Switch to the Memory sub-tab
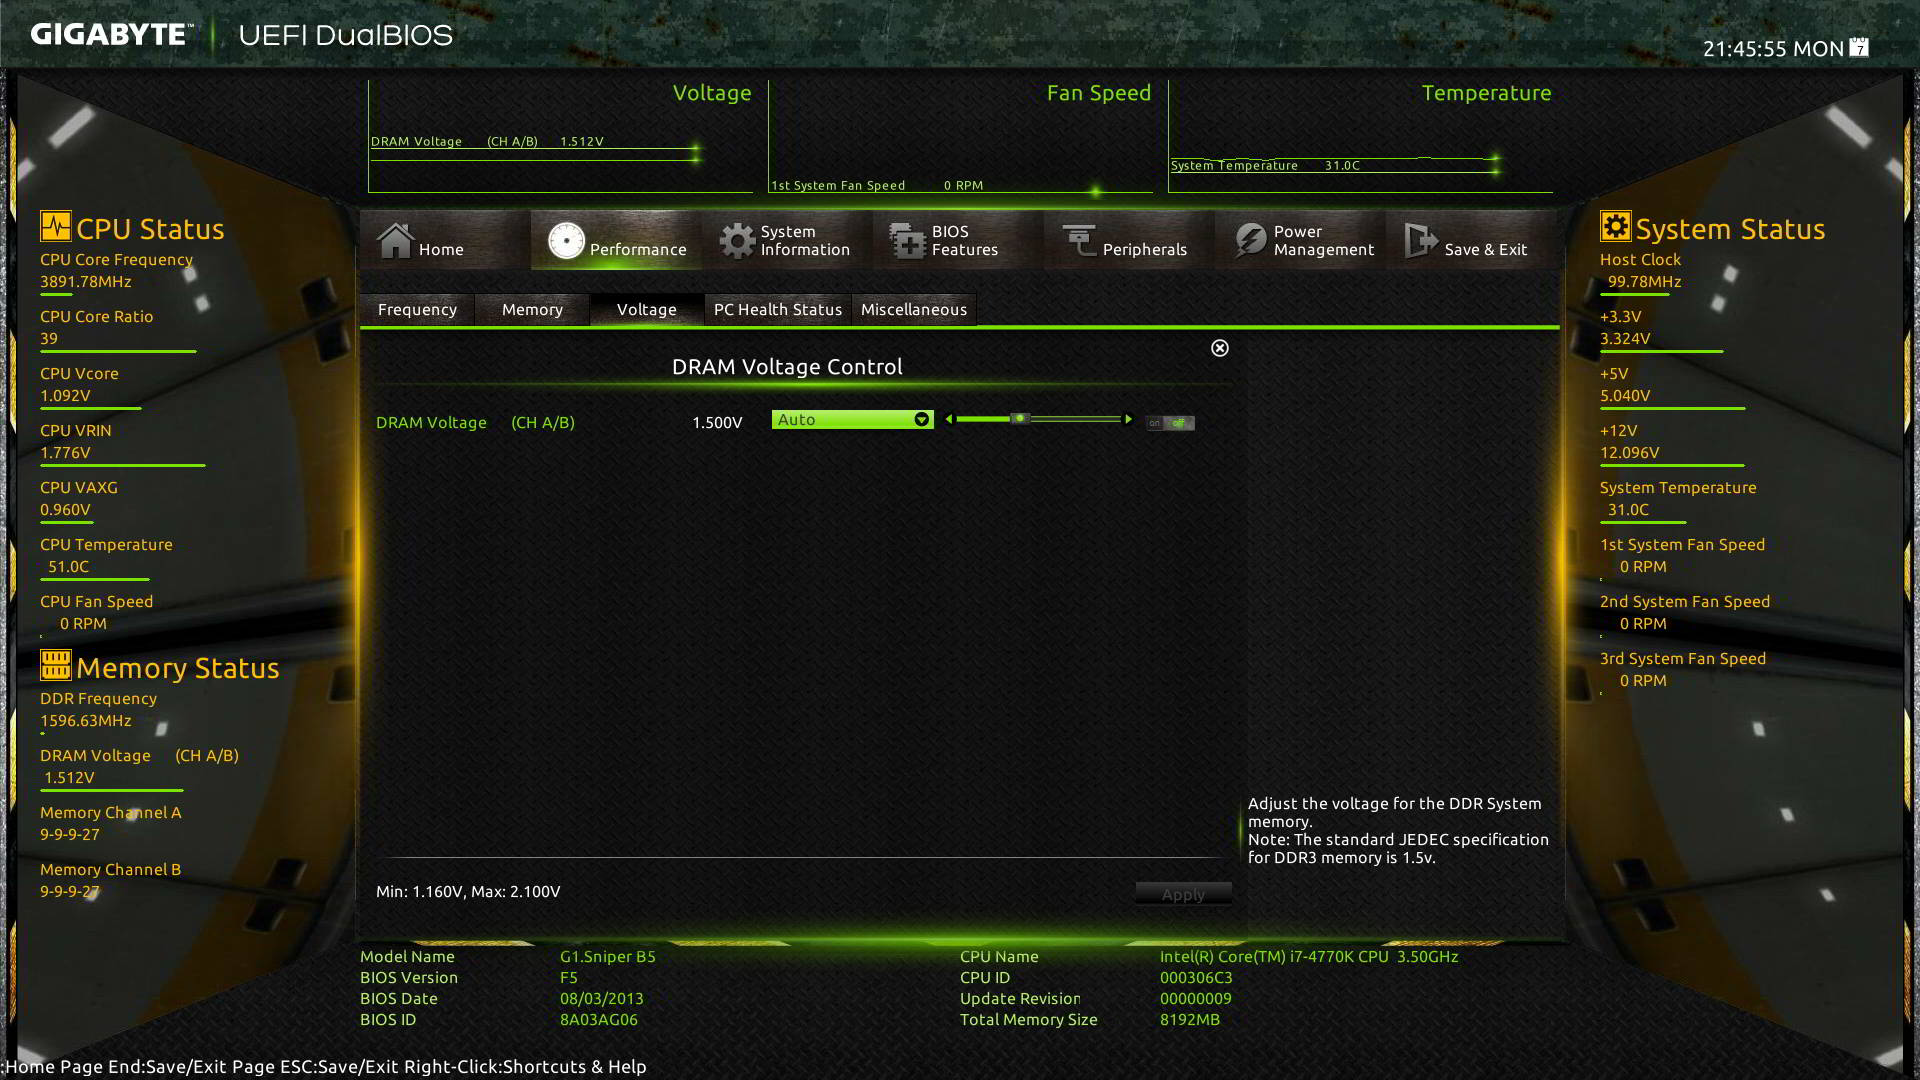Image resolution: width=1920 pixels, height=1080 pixels. coord(532,310)
